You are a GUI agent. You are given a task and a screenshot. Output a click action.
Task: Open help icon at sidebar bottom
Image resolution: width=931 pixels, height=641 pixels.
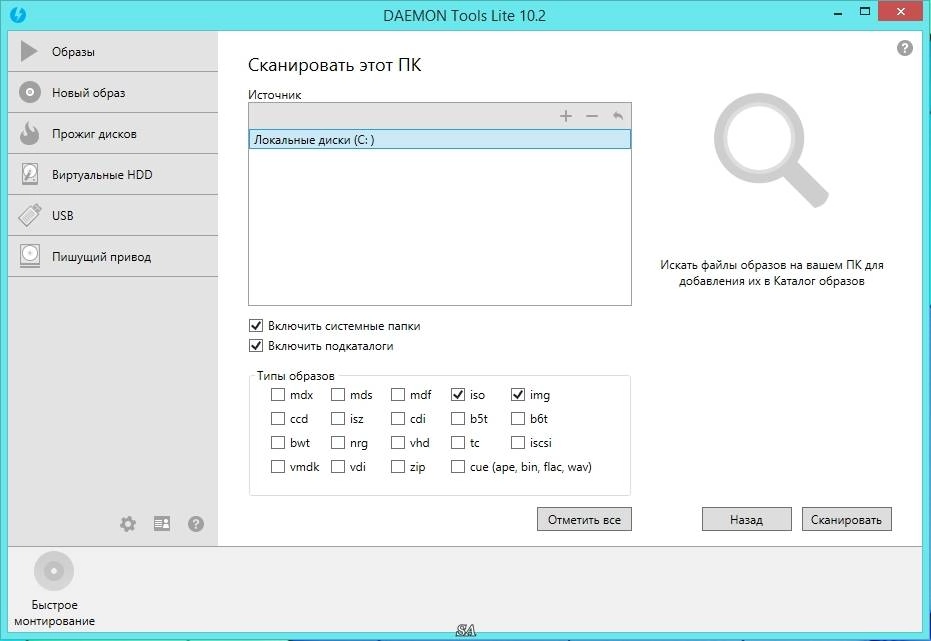196,523
